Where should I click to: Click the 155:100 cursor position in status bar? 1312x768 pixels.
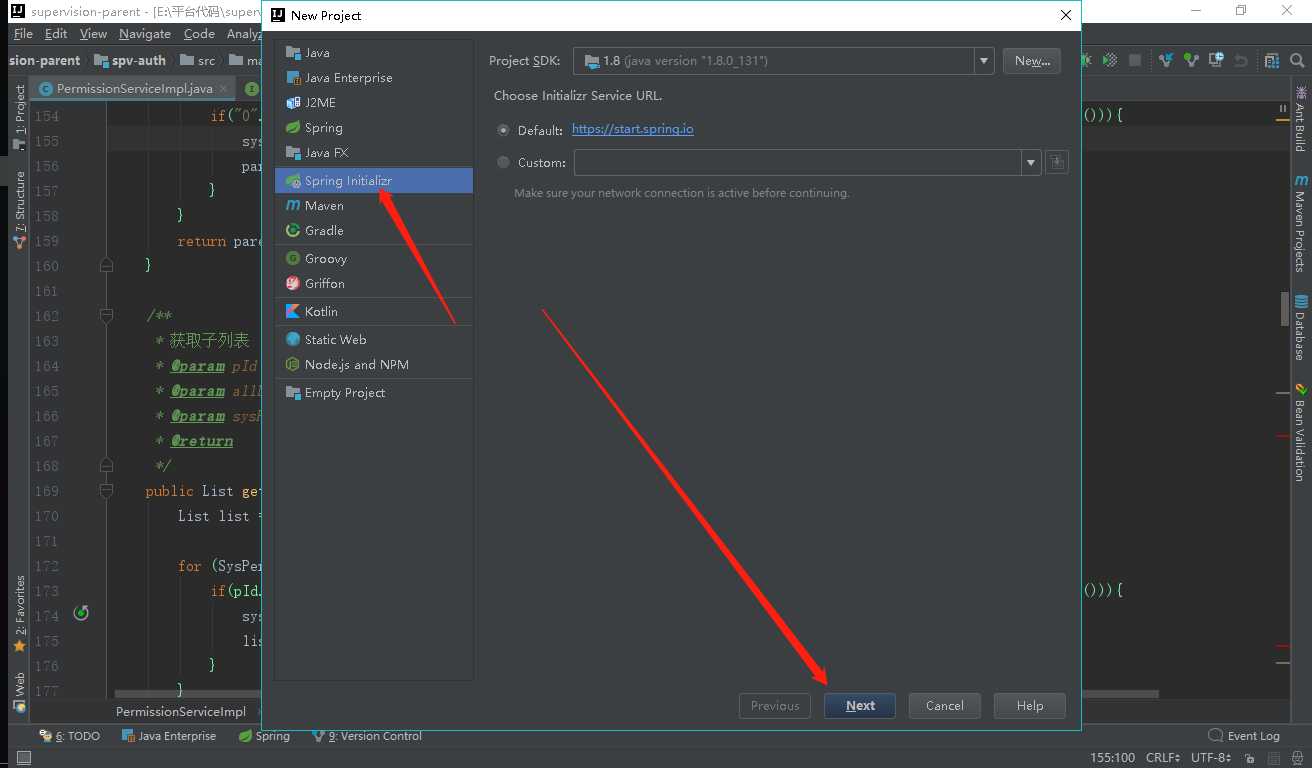tap(1113, 758)
